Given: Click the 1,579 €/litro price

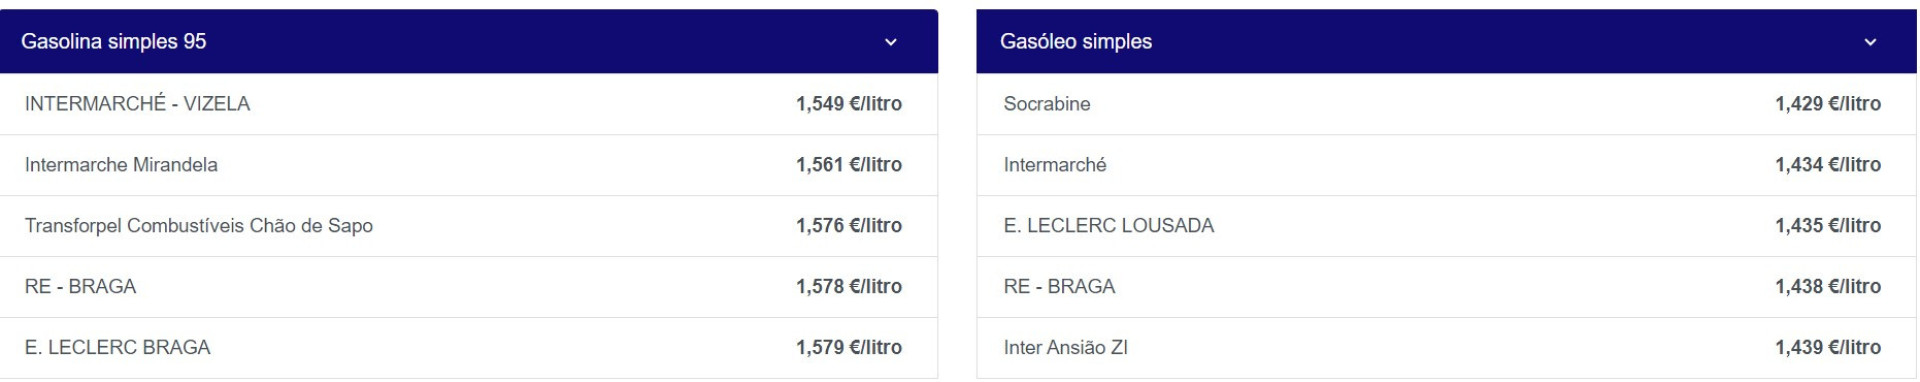Looking at the screenshot, I should tap(849, 348).
